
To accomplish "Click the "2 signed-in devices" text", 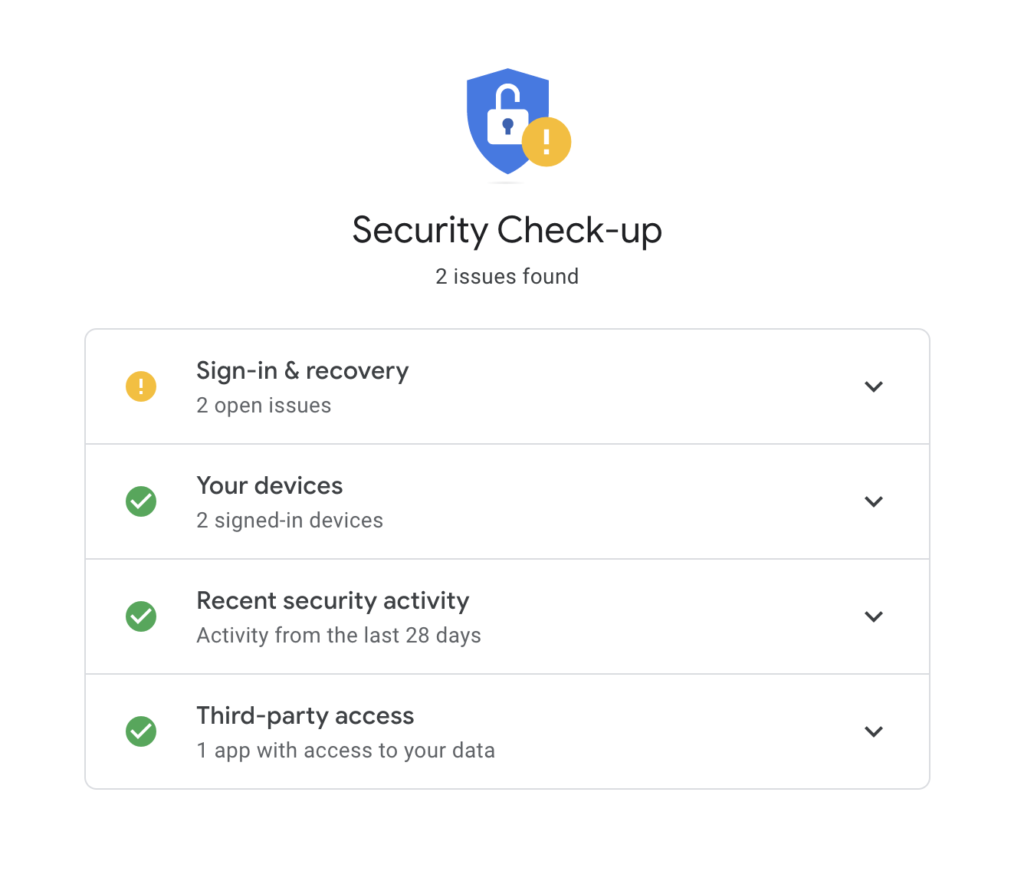I will click(x=289, y=521).
